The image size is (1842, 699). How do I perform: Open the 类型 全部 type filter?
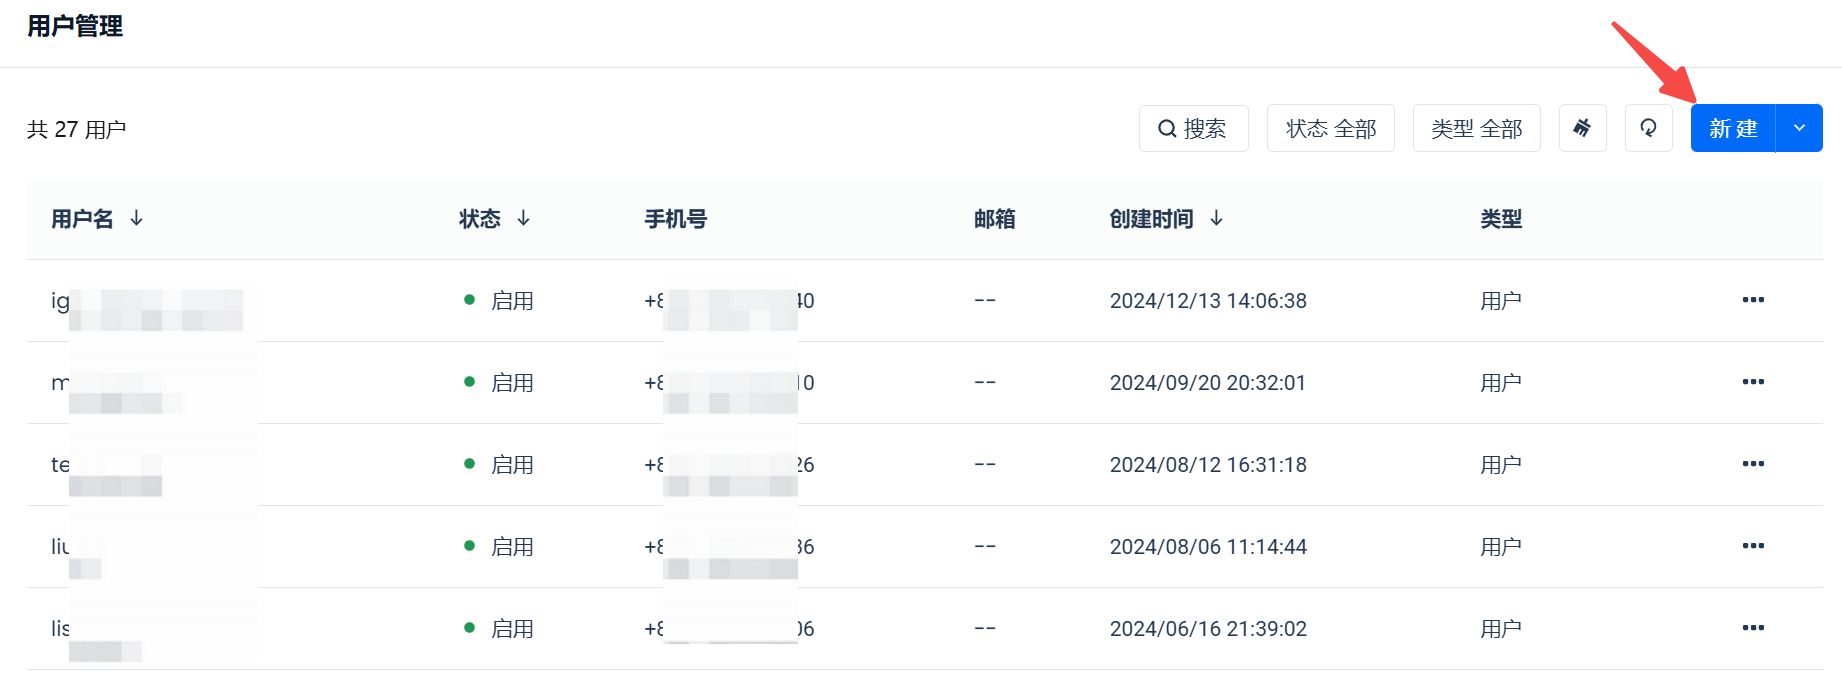tap(1476, 128)
